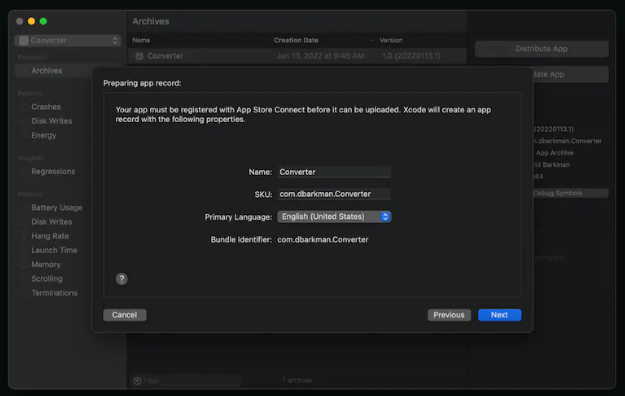This screenshot has width=625, height=396.
Task: Open Hang Rate metrics
Action: pos(50,236)
